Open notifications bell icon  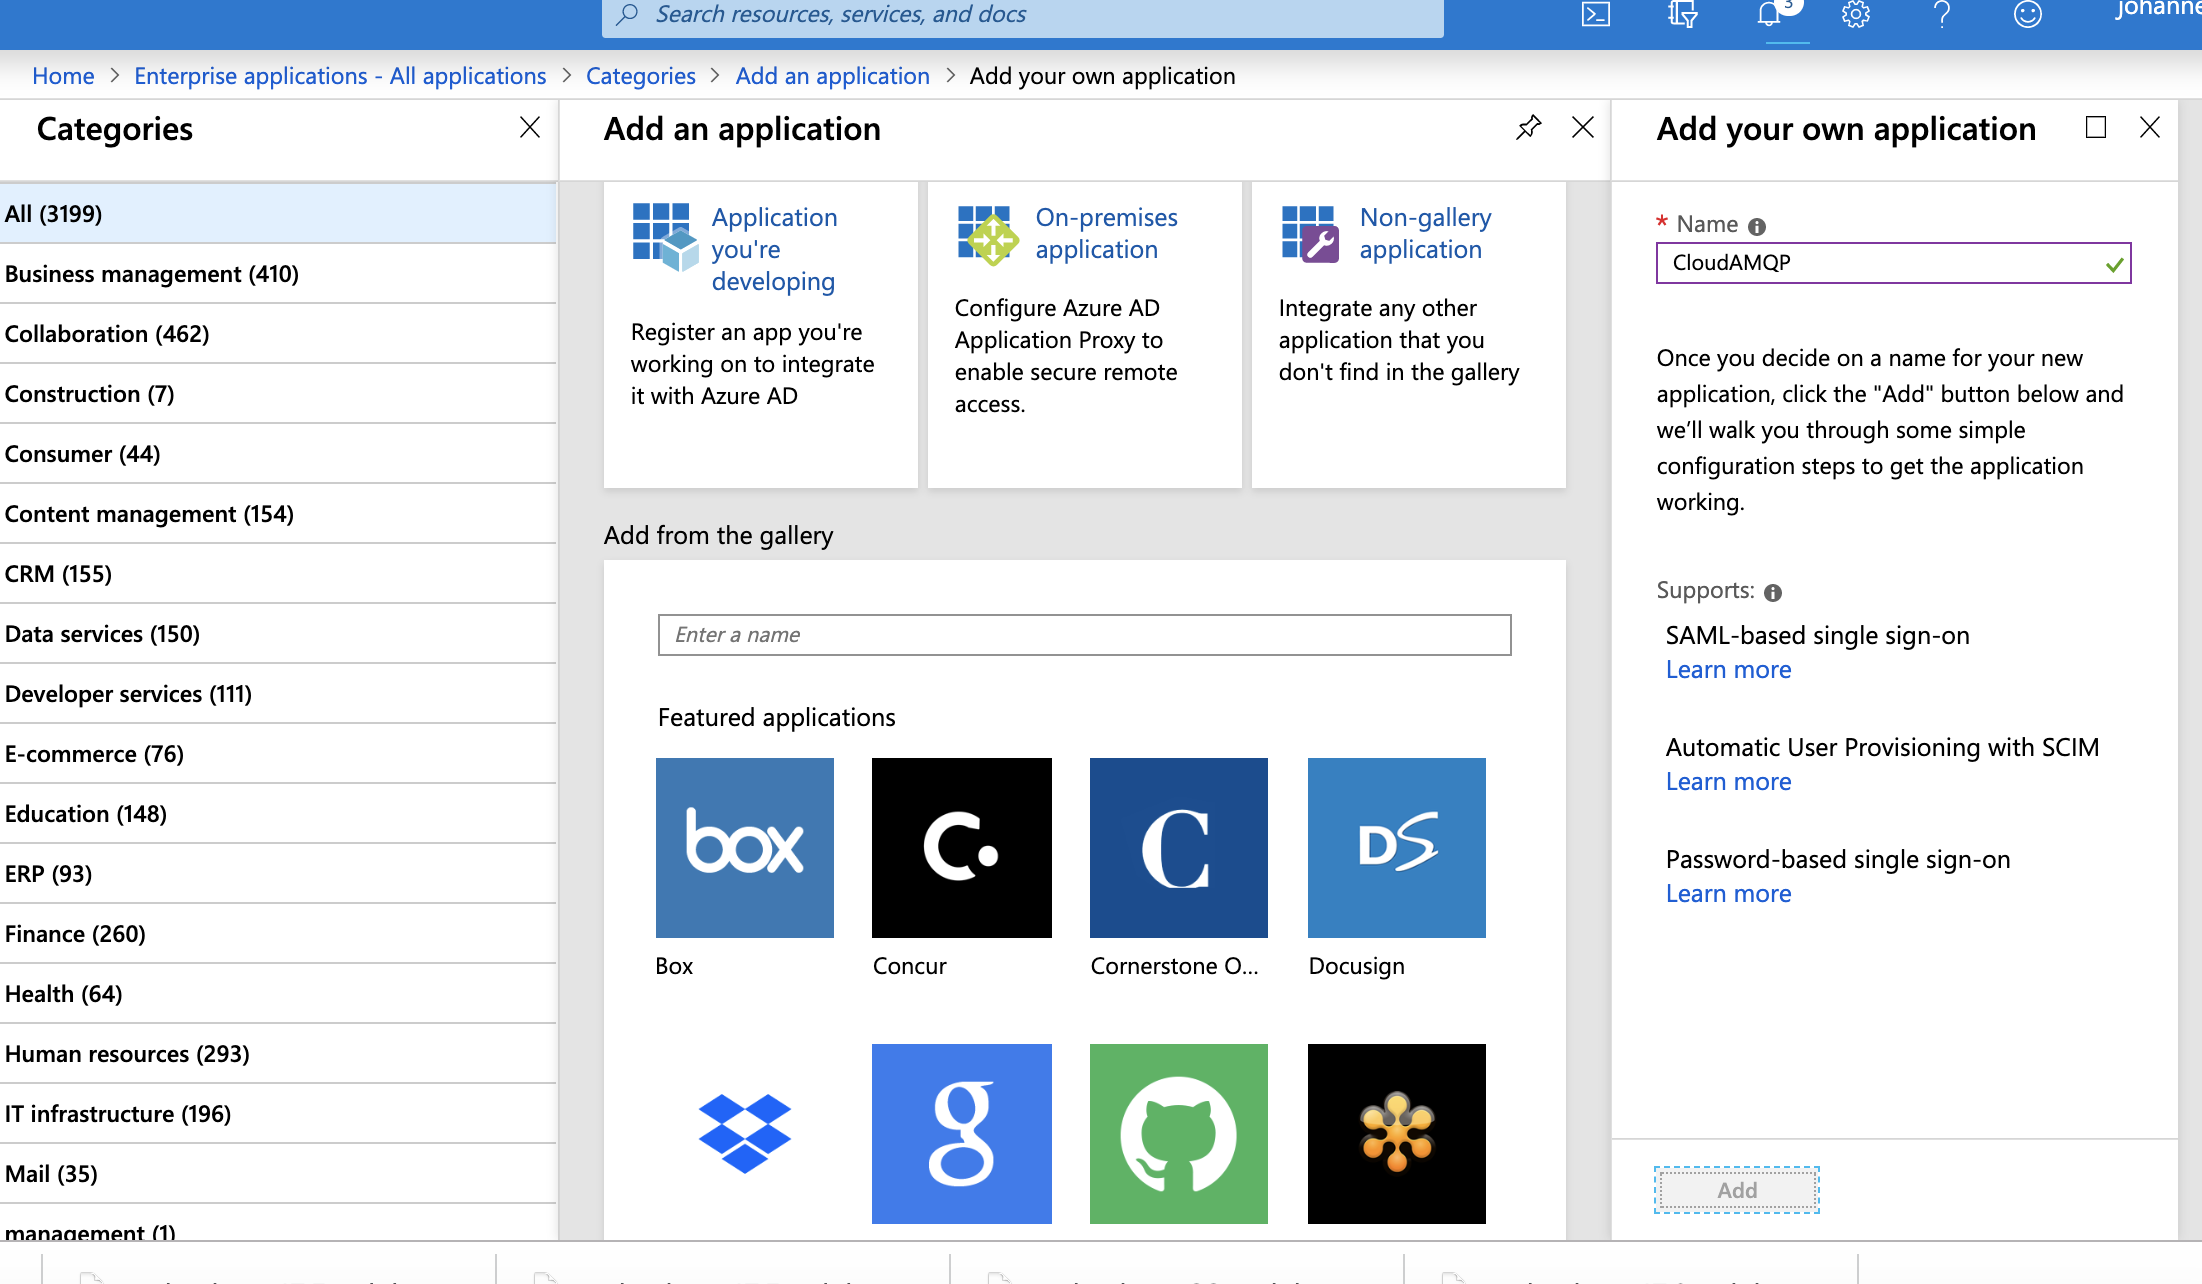(x=1770, y=14)
